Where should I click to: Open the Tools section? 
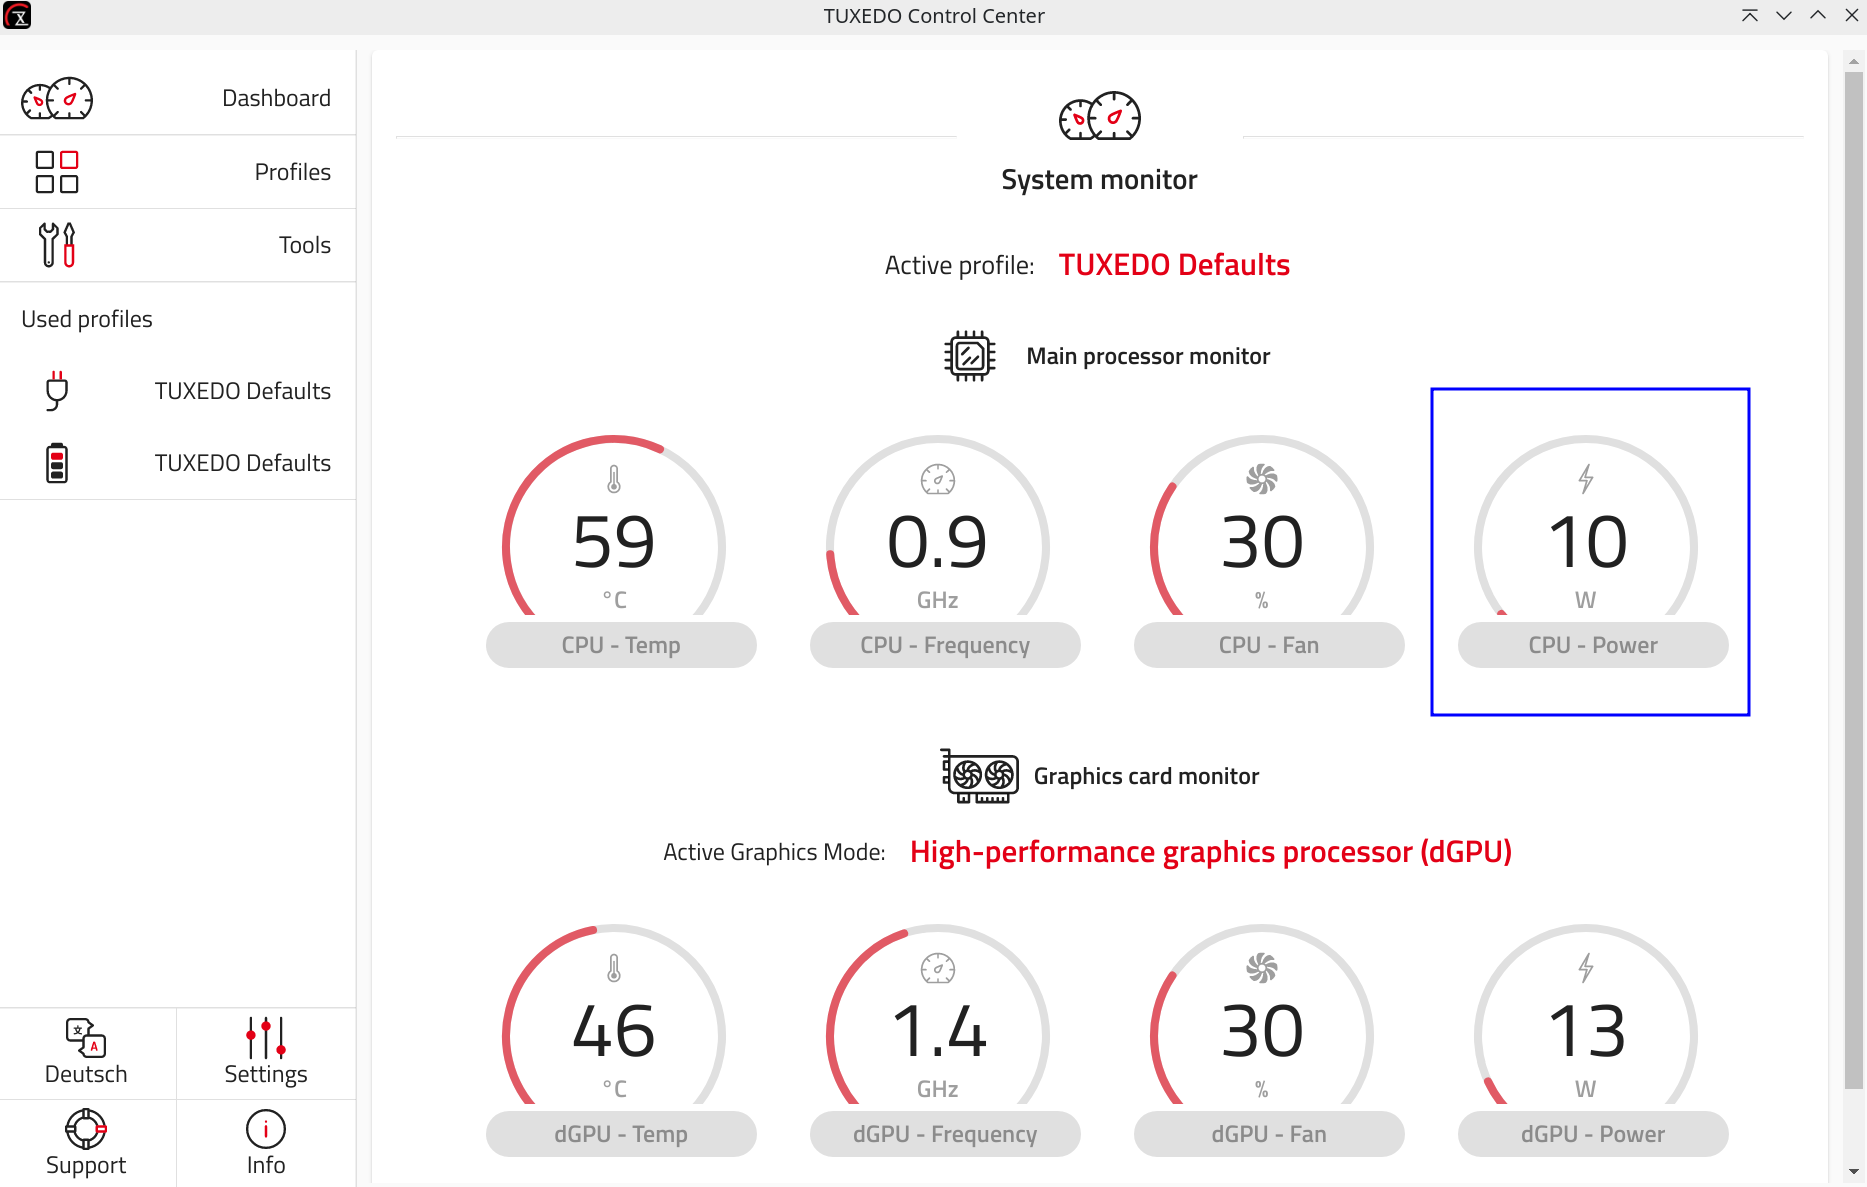pyautogui.click(x=178, y=245)
